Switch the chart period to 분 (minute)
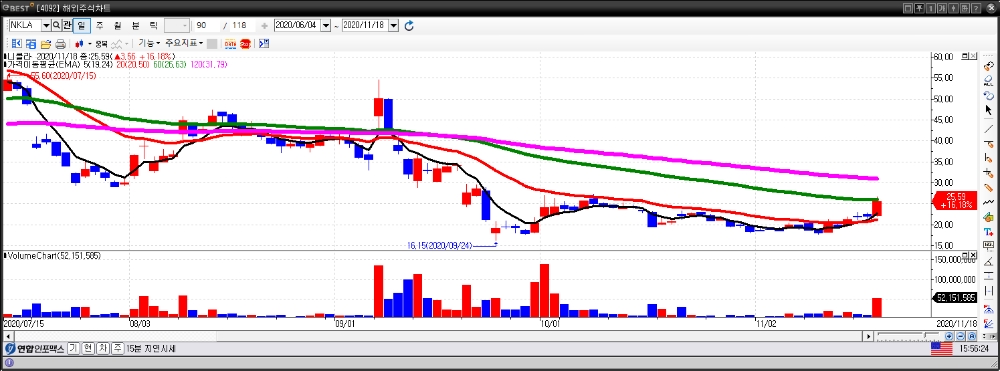The width and height of the screenshot is (1000, 371). 135,25
